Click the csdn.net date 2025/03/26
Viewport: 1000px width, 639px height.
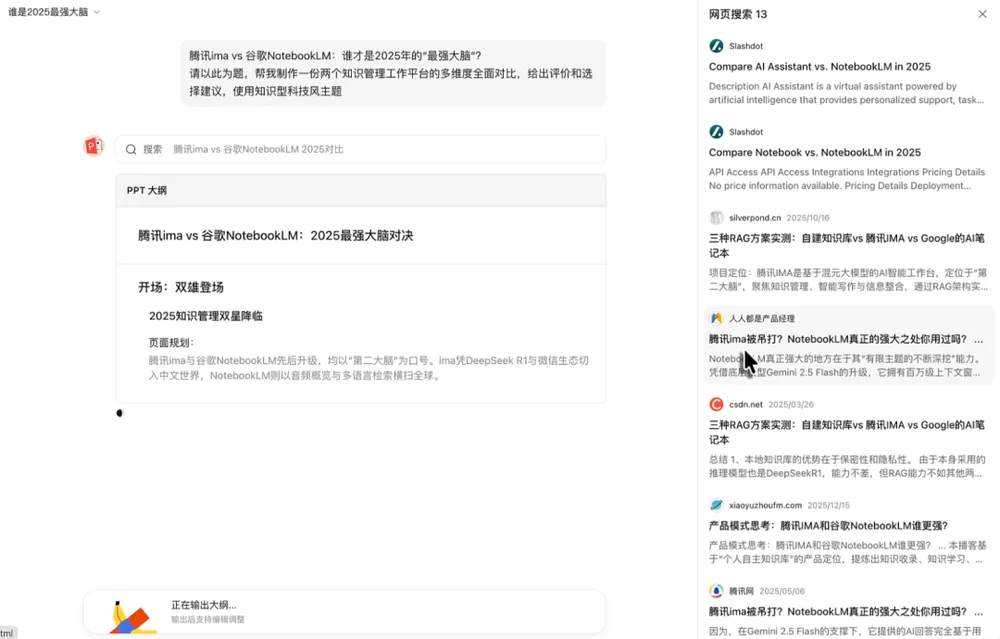coord(790,404)
